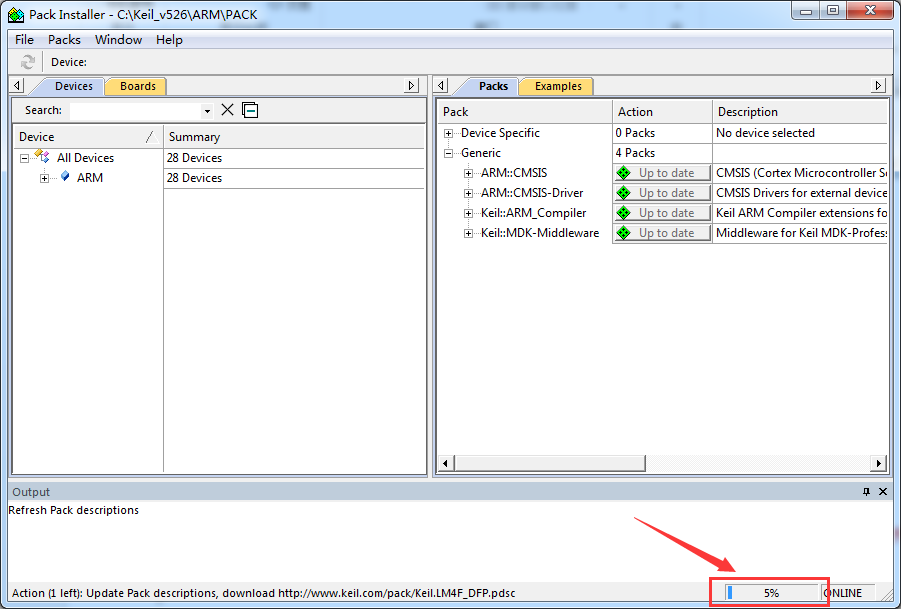Image resolution: width=901 pixels, height=609 pixels.
Task: Expand the ARM device vendor node
Action: point(44,178)
